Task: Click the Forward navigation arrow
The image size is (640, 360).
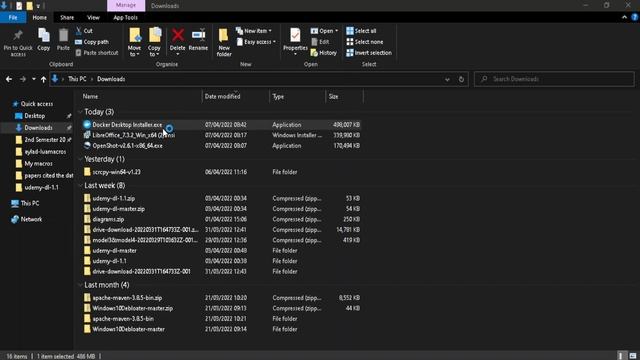Action: (x=23, y=79)
